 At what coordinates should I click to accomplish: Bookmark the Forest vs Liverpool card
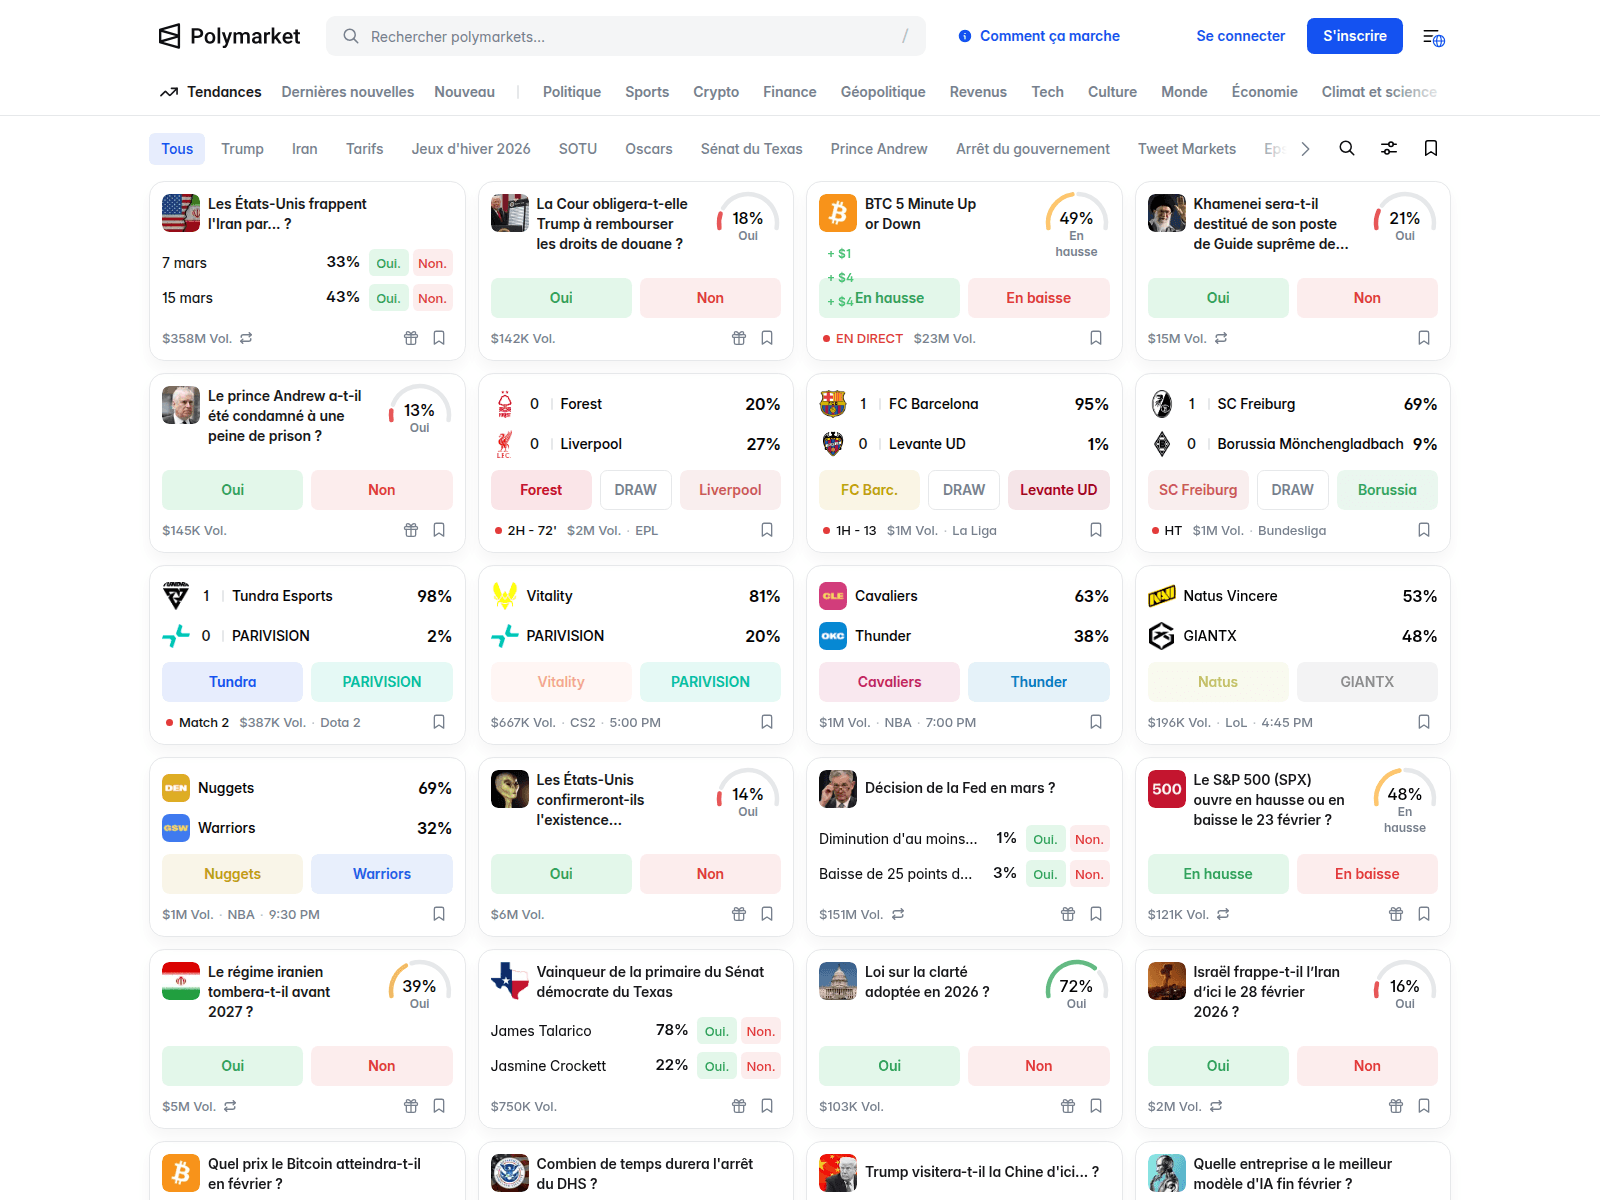coord(767,530)
